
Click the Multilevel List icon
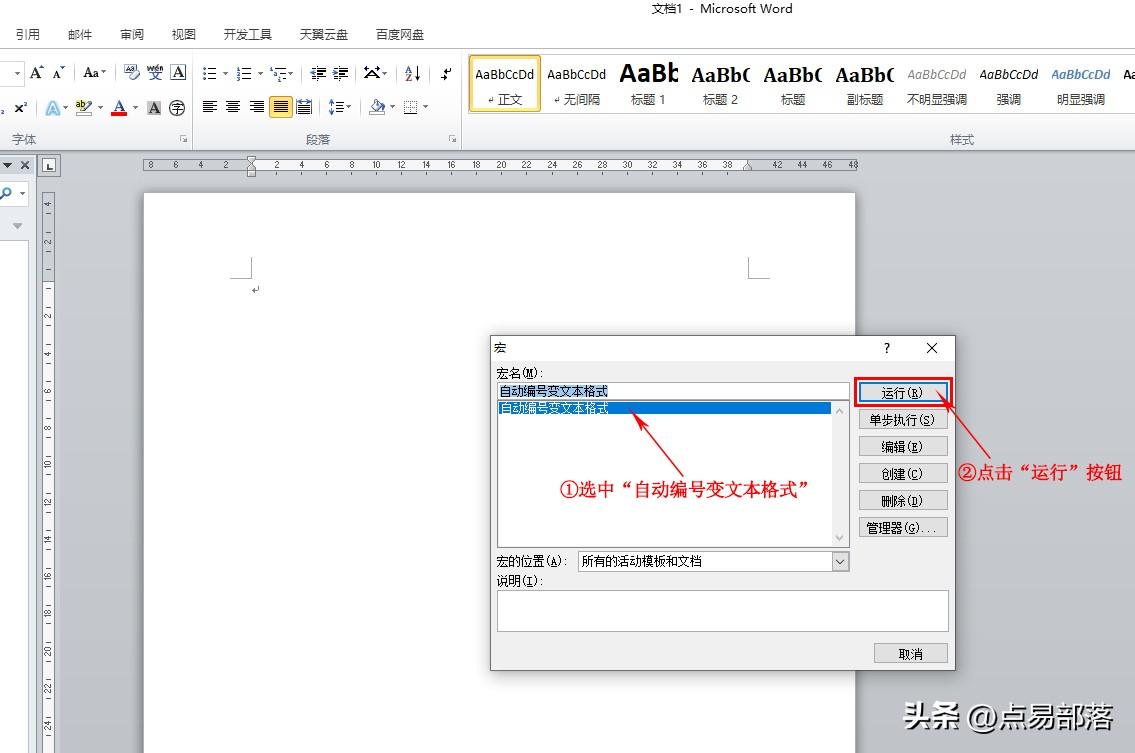pos(279,73)
